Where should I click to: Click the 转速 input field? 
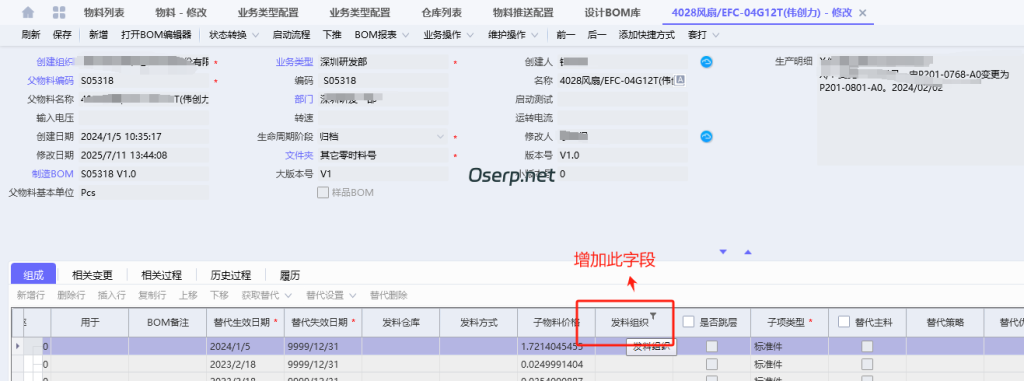click(383, 118)
